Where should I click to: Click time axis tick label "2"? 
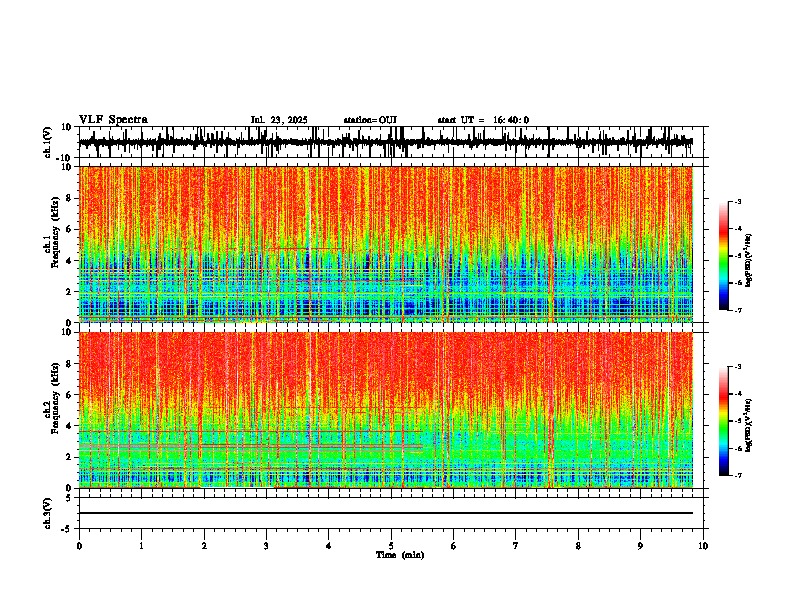pos(204,546)
